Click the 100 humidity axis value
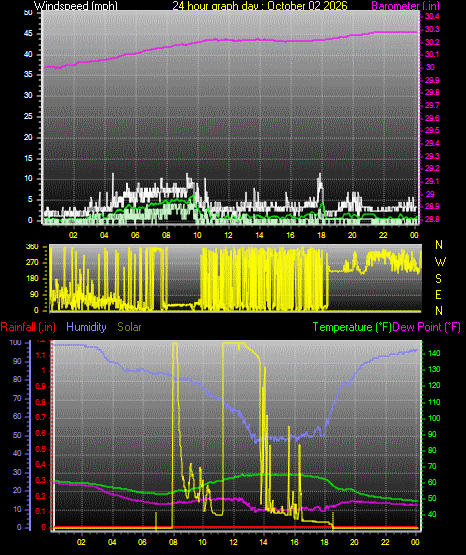466x555 pixels. pyautogui.click(x=16, y=342)
